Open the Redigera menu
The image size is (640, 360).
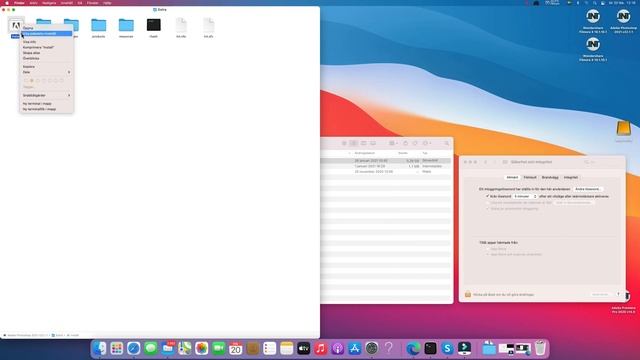[49, 3]
